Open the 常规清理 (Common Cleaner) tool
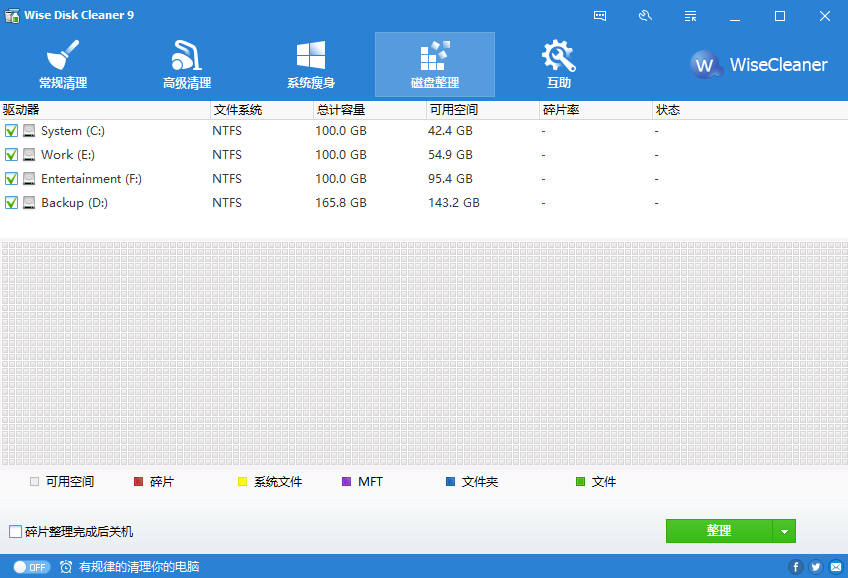This screenshot has width=848, height=578. click(62, 64)
